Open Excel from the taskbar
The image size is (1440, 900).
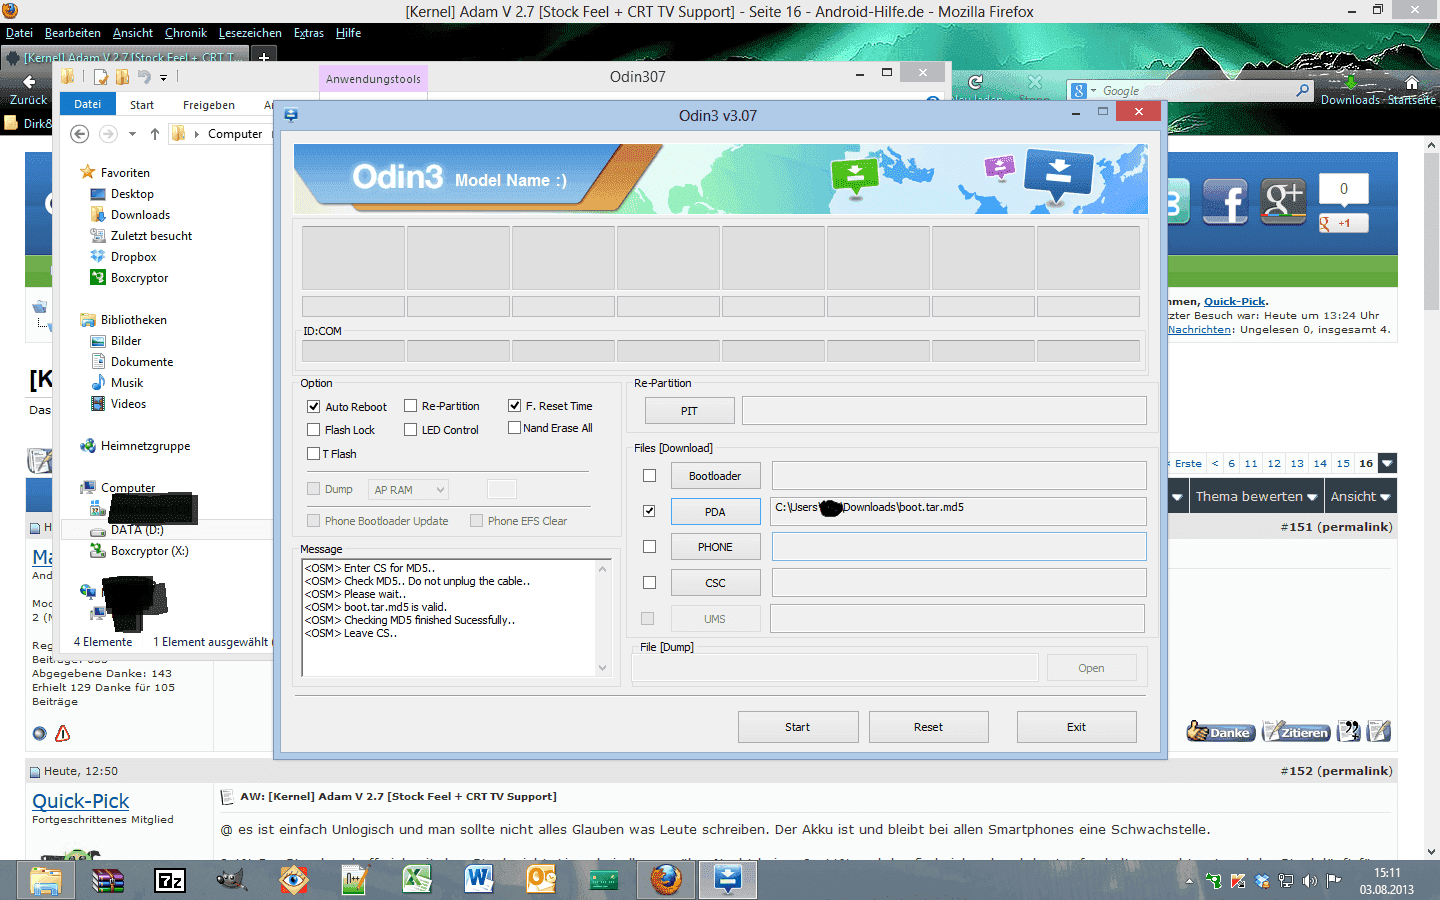[417, 880]
